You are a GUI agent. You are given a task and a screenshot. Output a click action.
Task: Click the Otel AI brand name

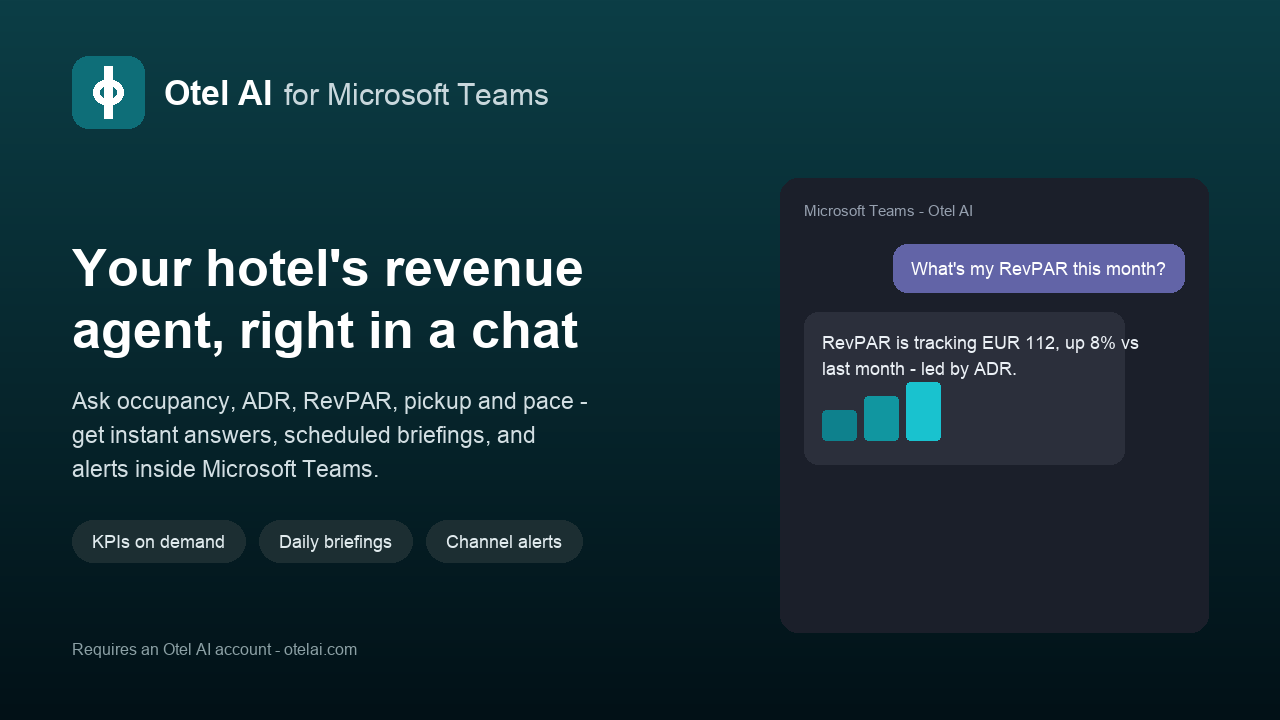[x=218, y=93]
